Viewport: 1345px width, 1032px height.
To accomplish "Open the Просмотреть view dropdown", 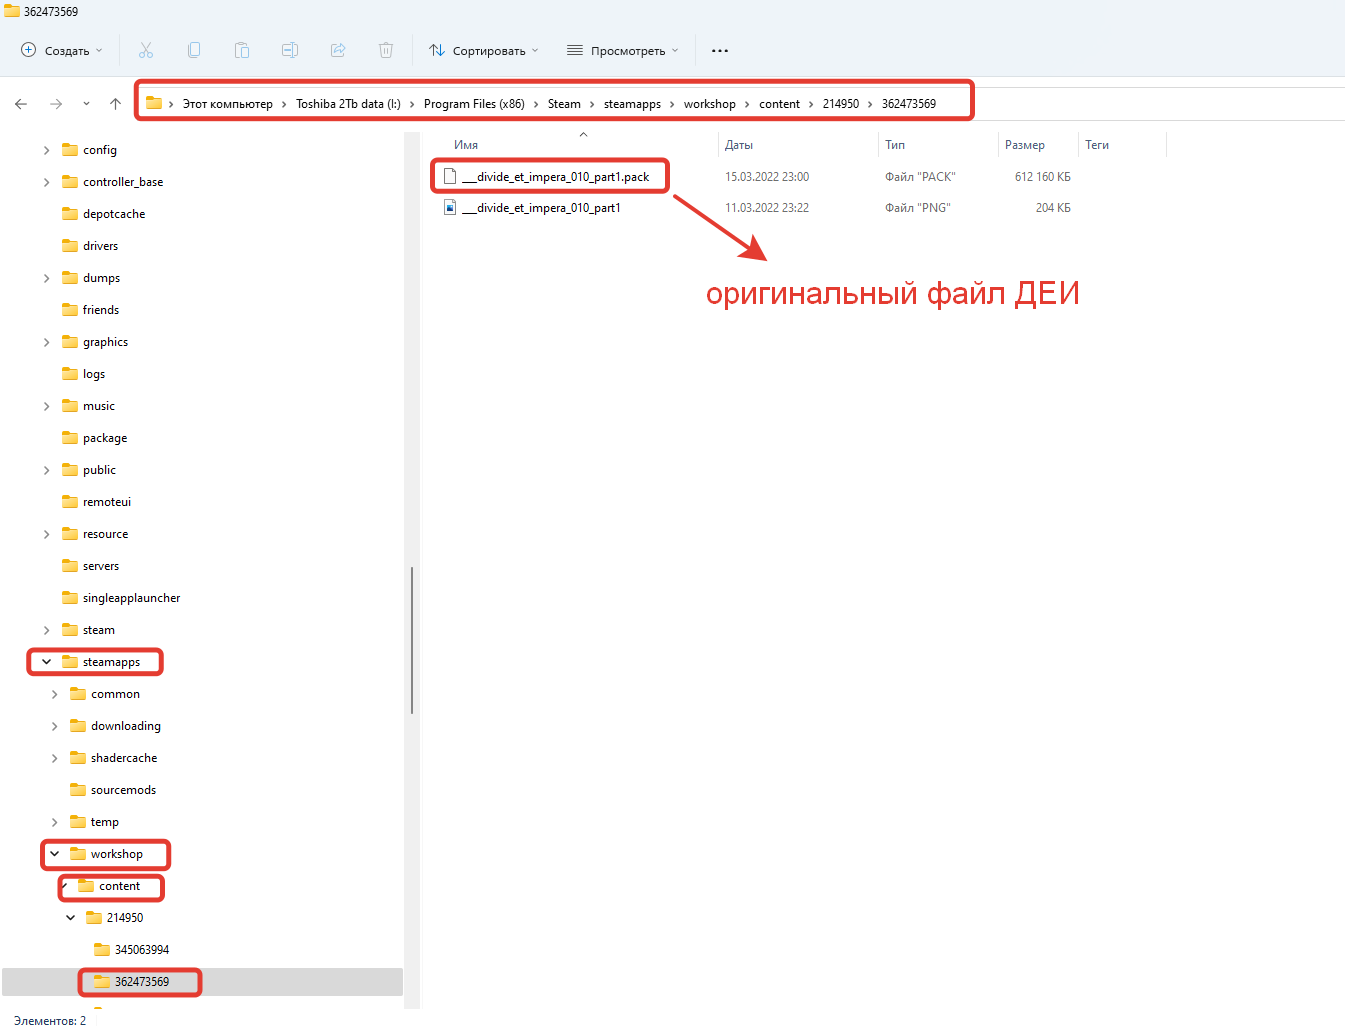I will [622, 50].
